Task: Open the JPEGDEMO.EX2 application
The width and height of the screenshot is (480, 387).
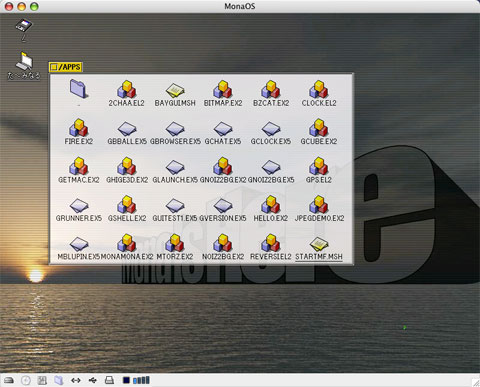Action: [x=319, y=204]
